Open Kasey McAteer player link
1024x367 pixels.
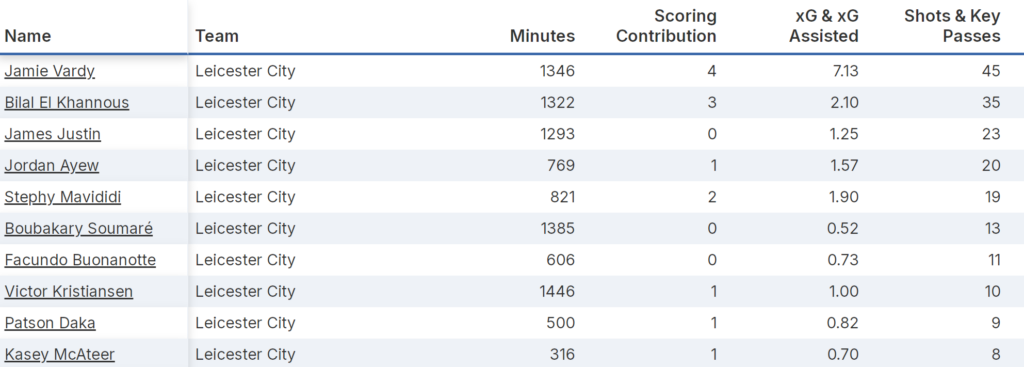point(59,354)
